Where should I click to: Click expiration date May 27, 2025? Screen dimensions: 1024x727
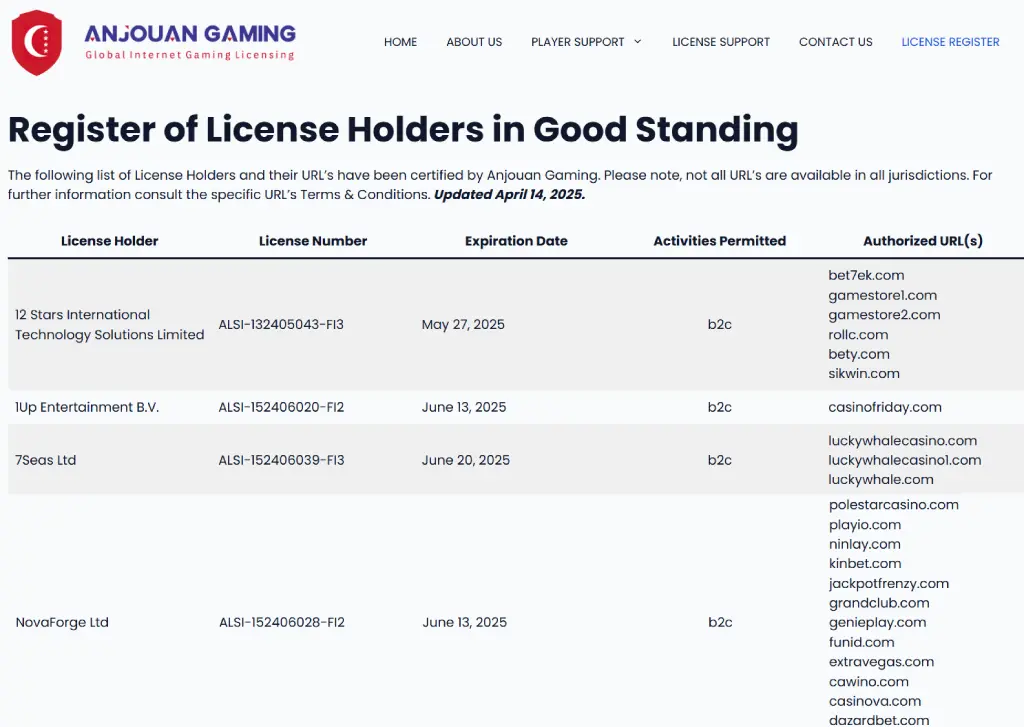[x=463, y=325]
